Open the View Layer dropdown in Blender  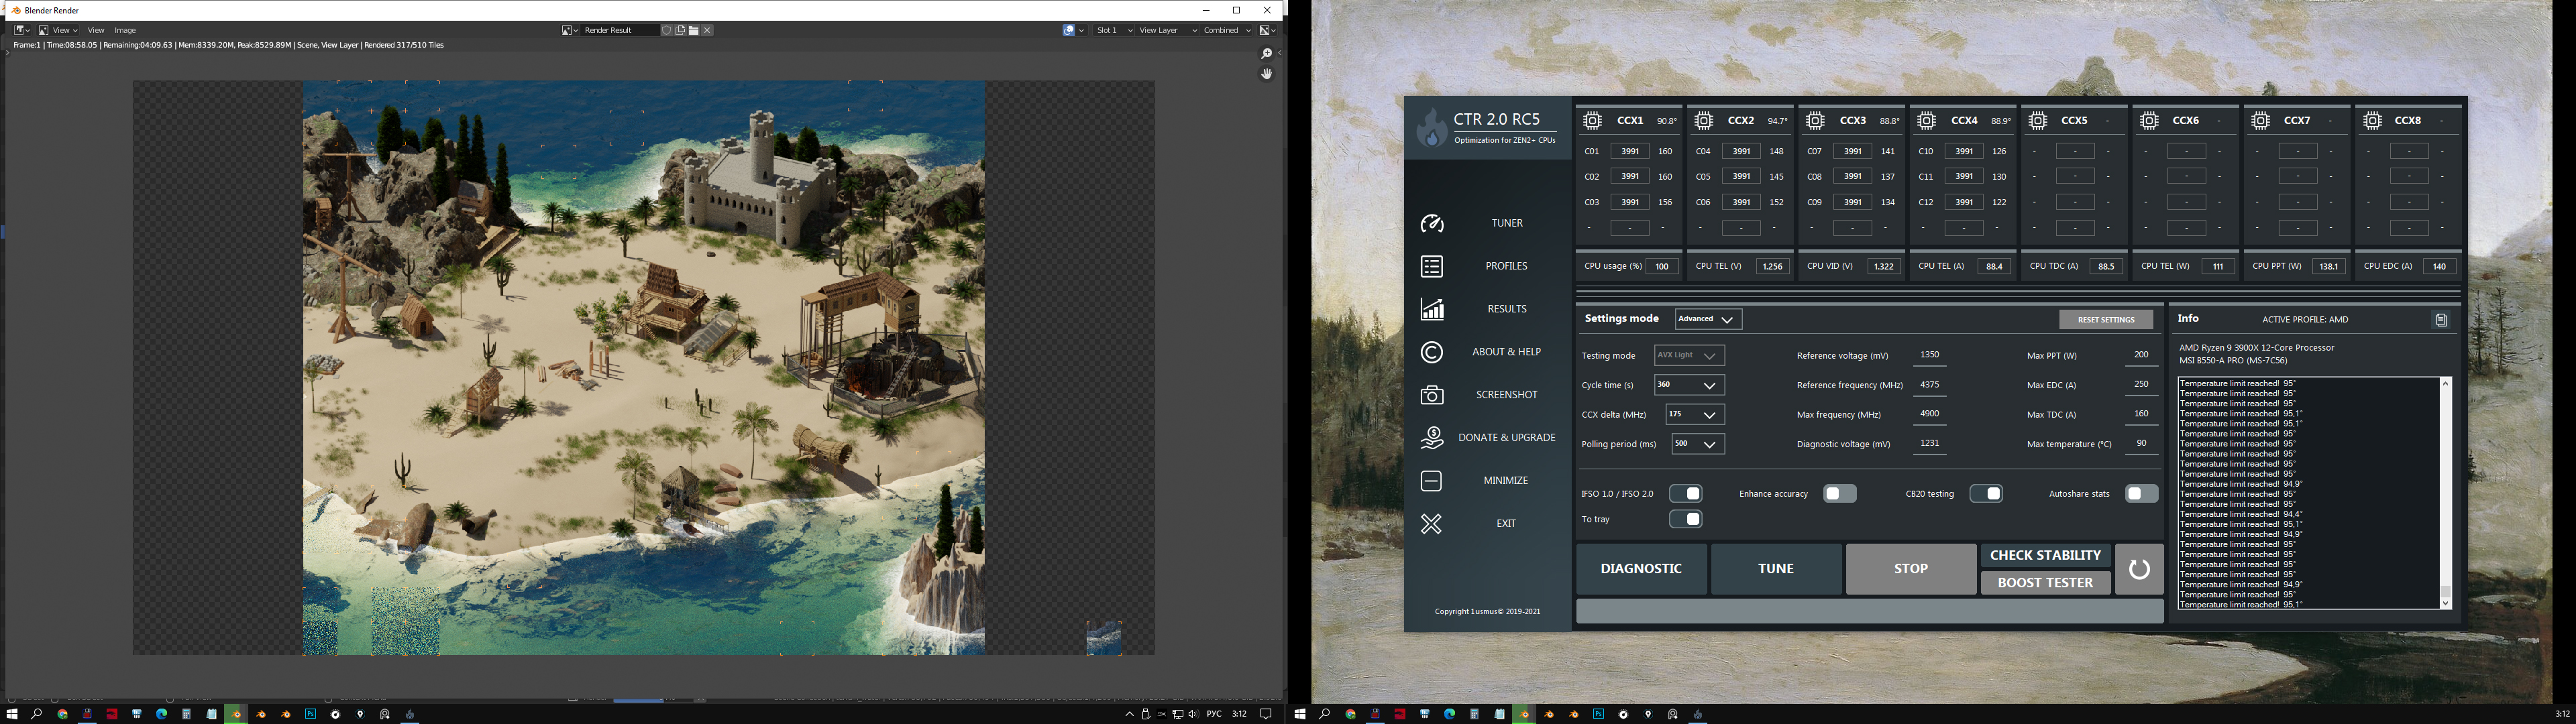tap(1166, 30)
